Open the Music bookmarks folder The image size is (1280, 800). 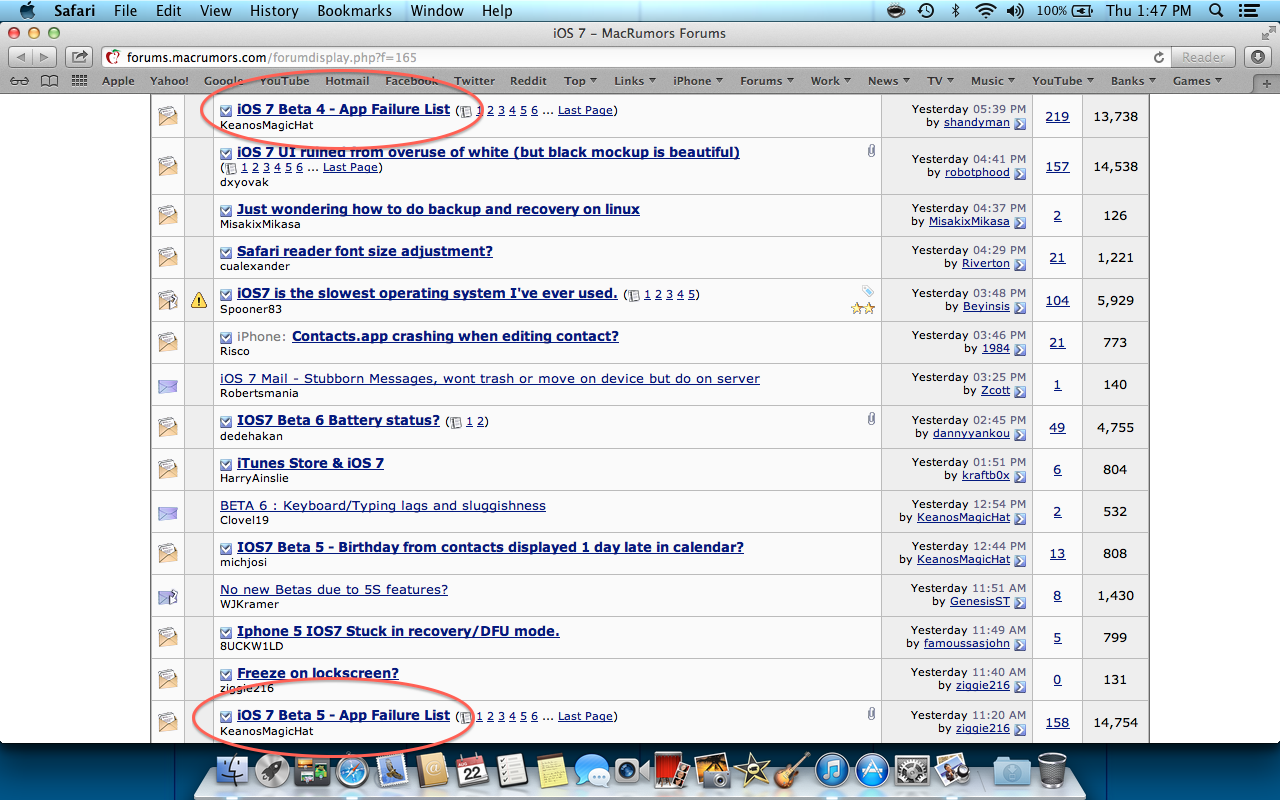[993, 81]
